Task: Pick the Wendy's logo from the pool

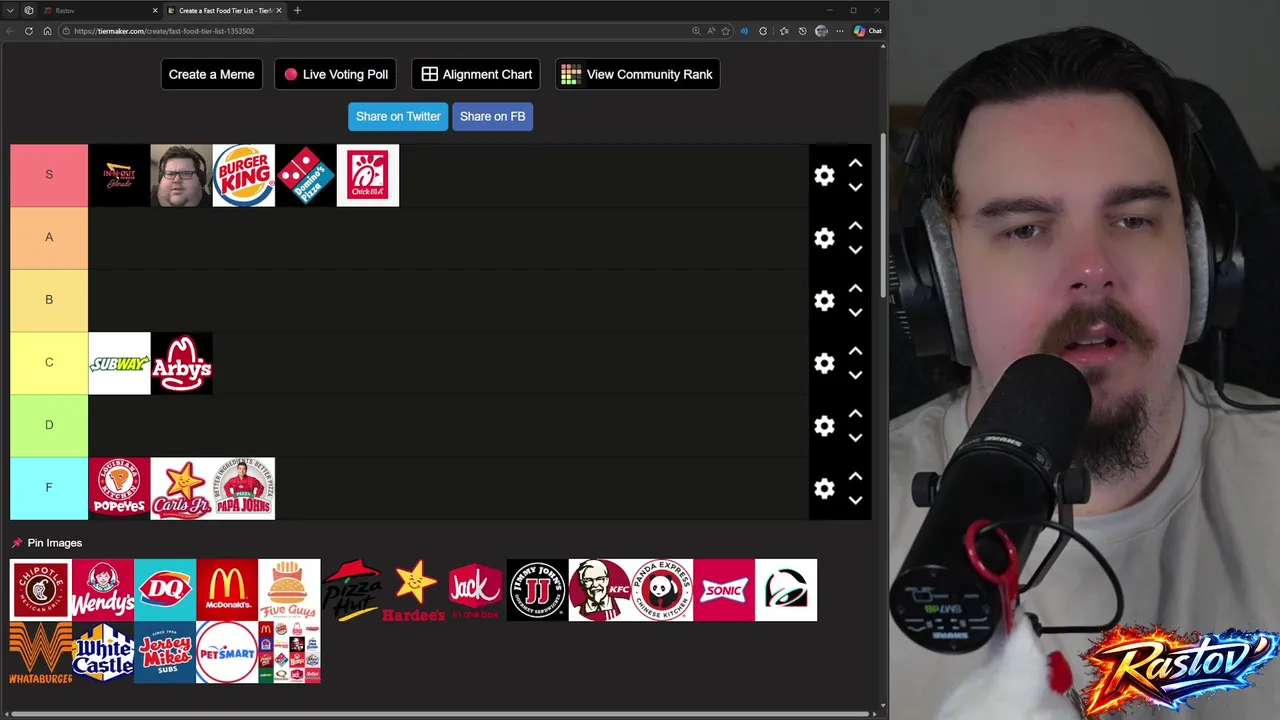Action: click(103, 590)
